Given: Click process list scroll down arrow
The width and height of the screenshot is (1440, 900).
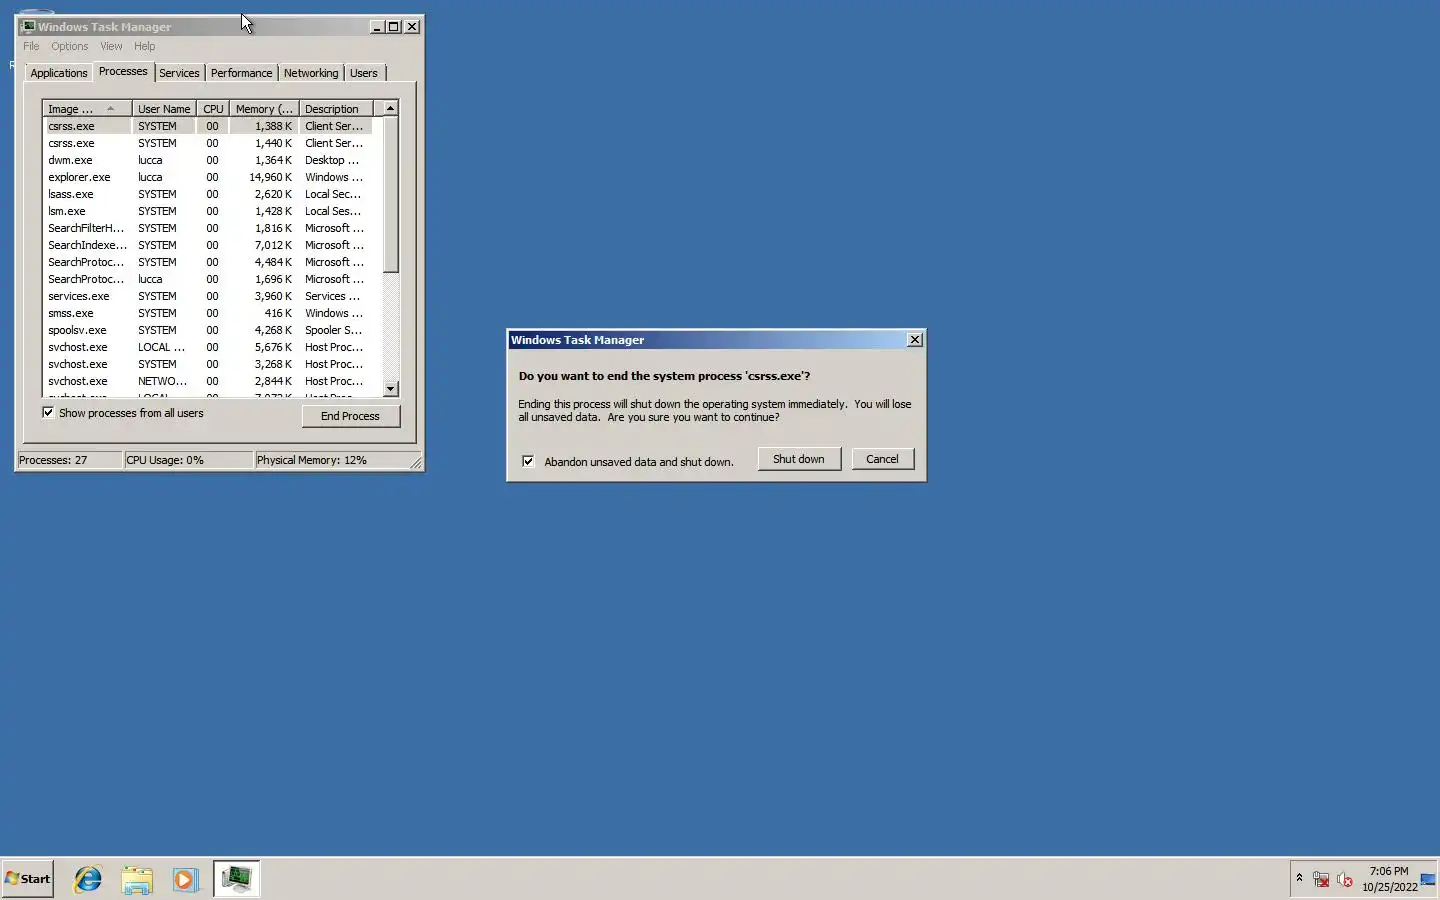Looking at the screenshot, I should coord(391,389).
